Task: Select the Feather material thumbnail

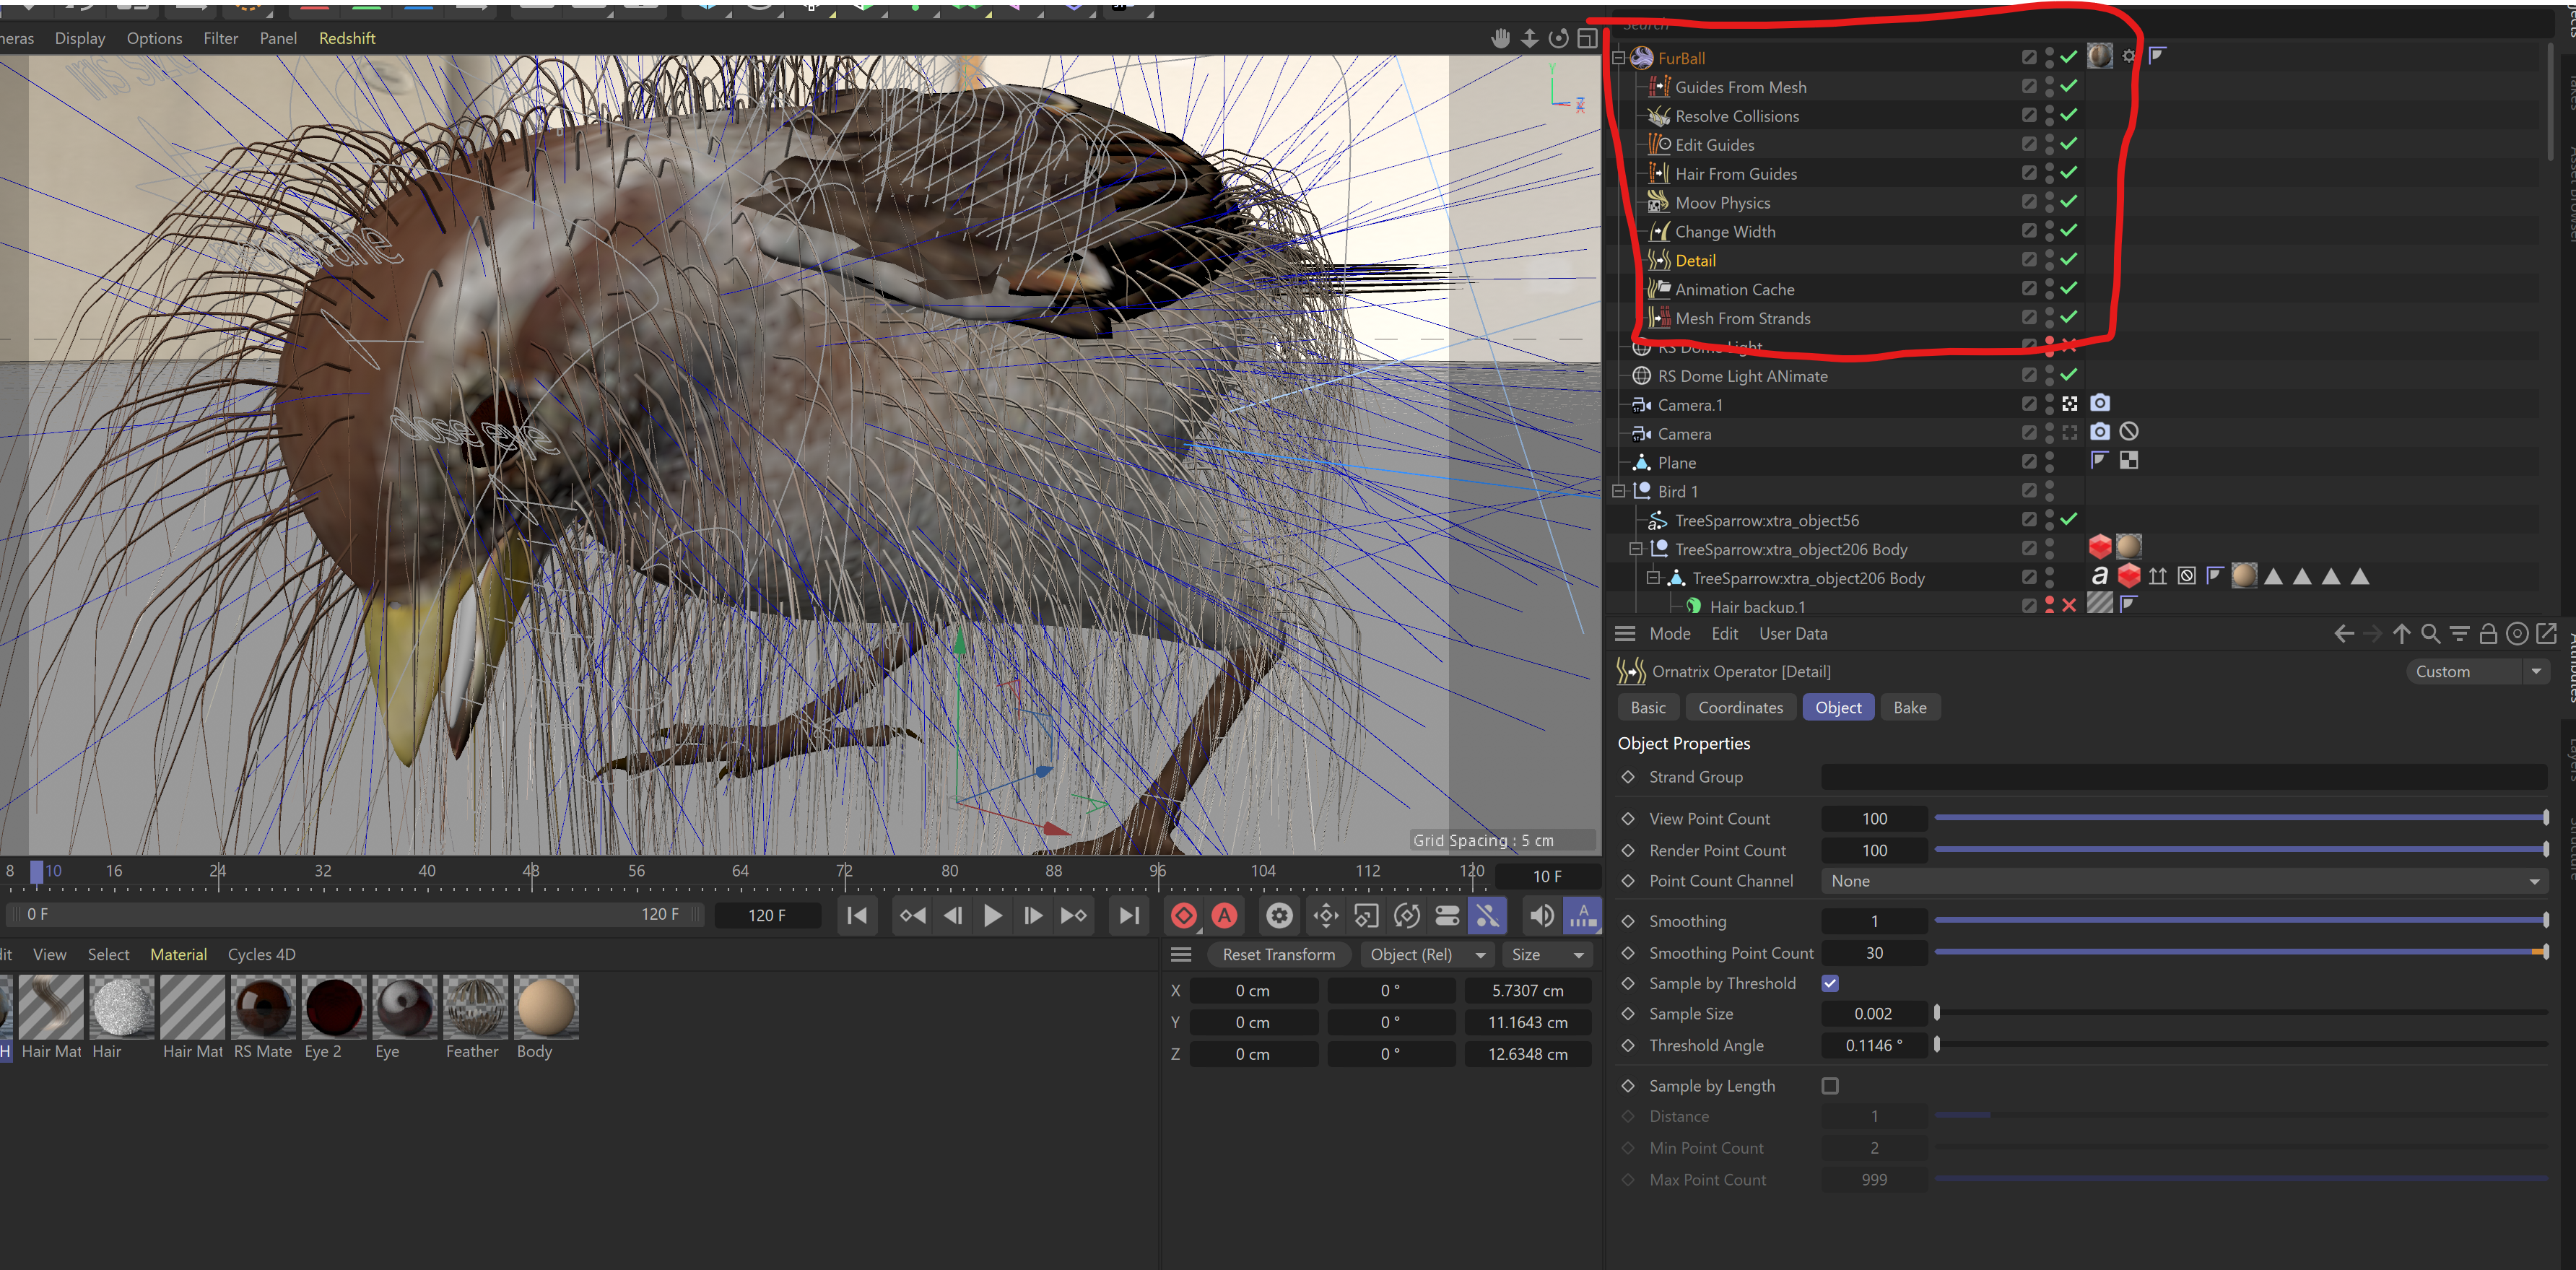Action: [x=475, y=1007]
